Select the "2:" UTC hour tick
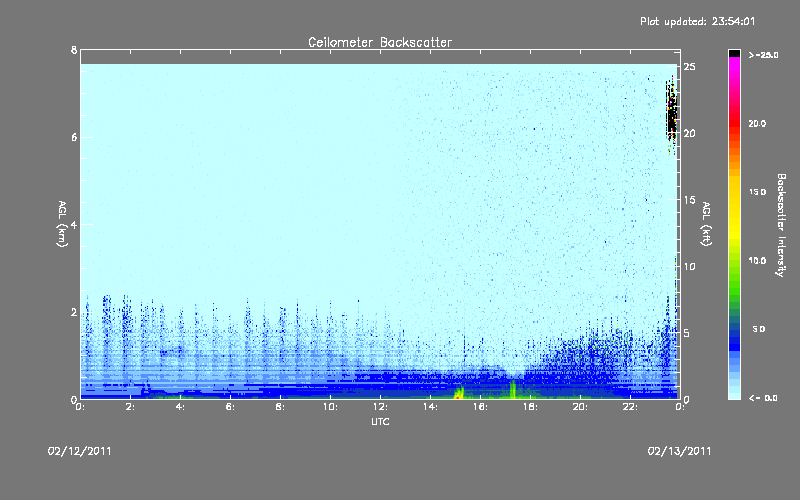Image resolution: width=800 pixels, height=500 pixels. click(130, 407)
